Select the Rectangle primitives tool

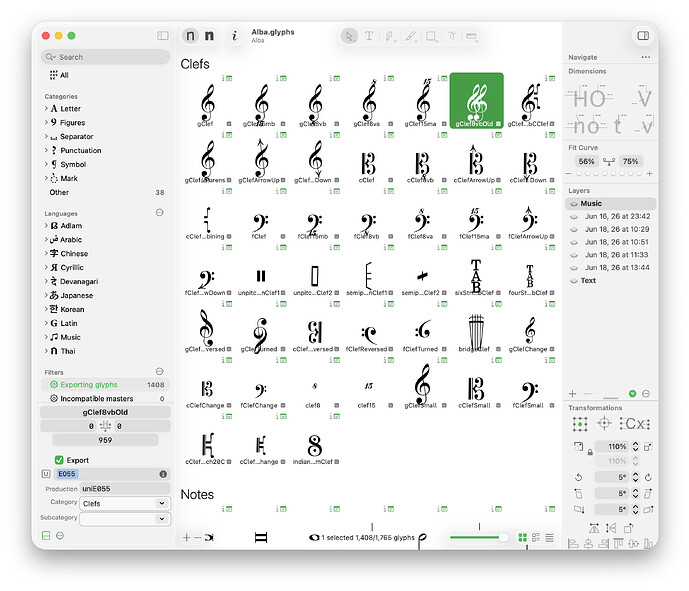pos(431,36)
